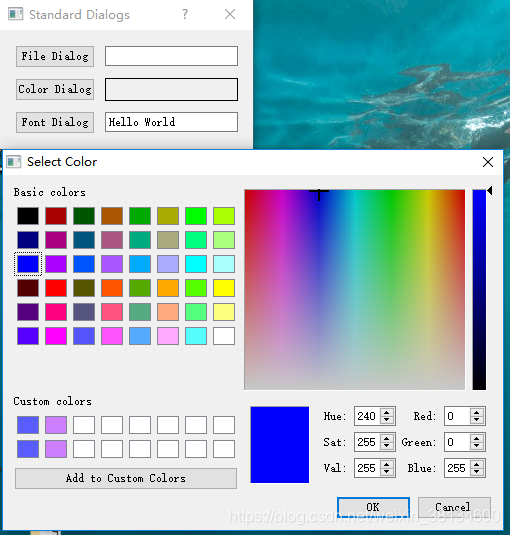Select the dark red swatch in first row
Viewport: 510px width, 535px height.
coord(56,216)
